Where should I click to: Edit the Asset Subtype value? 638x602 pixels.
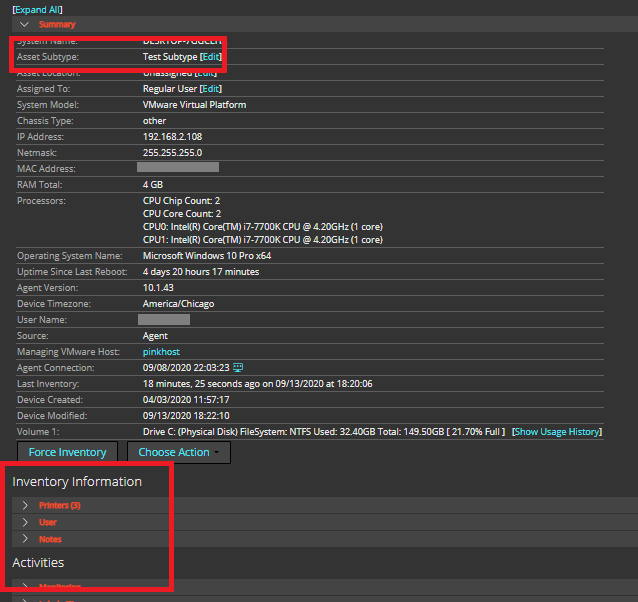point(208,57)
